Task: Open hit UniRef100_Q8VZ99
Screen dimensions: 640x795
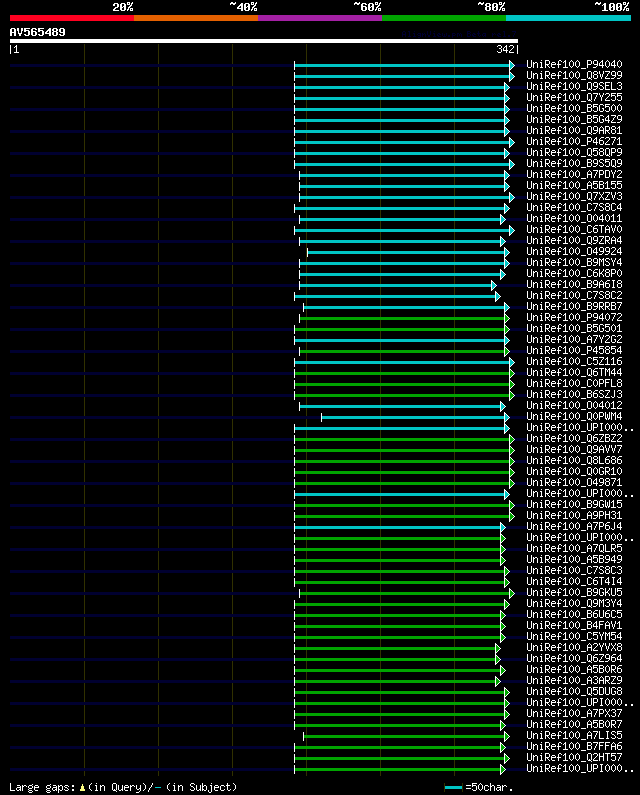Action: [x=574, y=76]
